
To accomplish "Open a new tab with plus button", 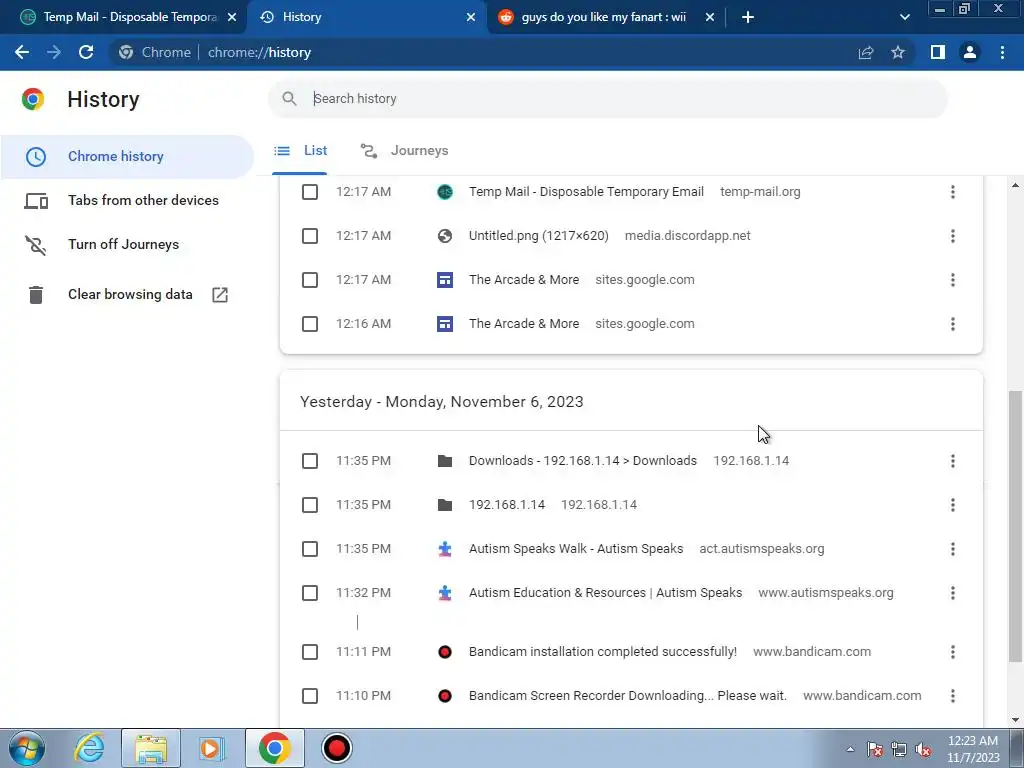I will click(x=748, y=17).
